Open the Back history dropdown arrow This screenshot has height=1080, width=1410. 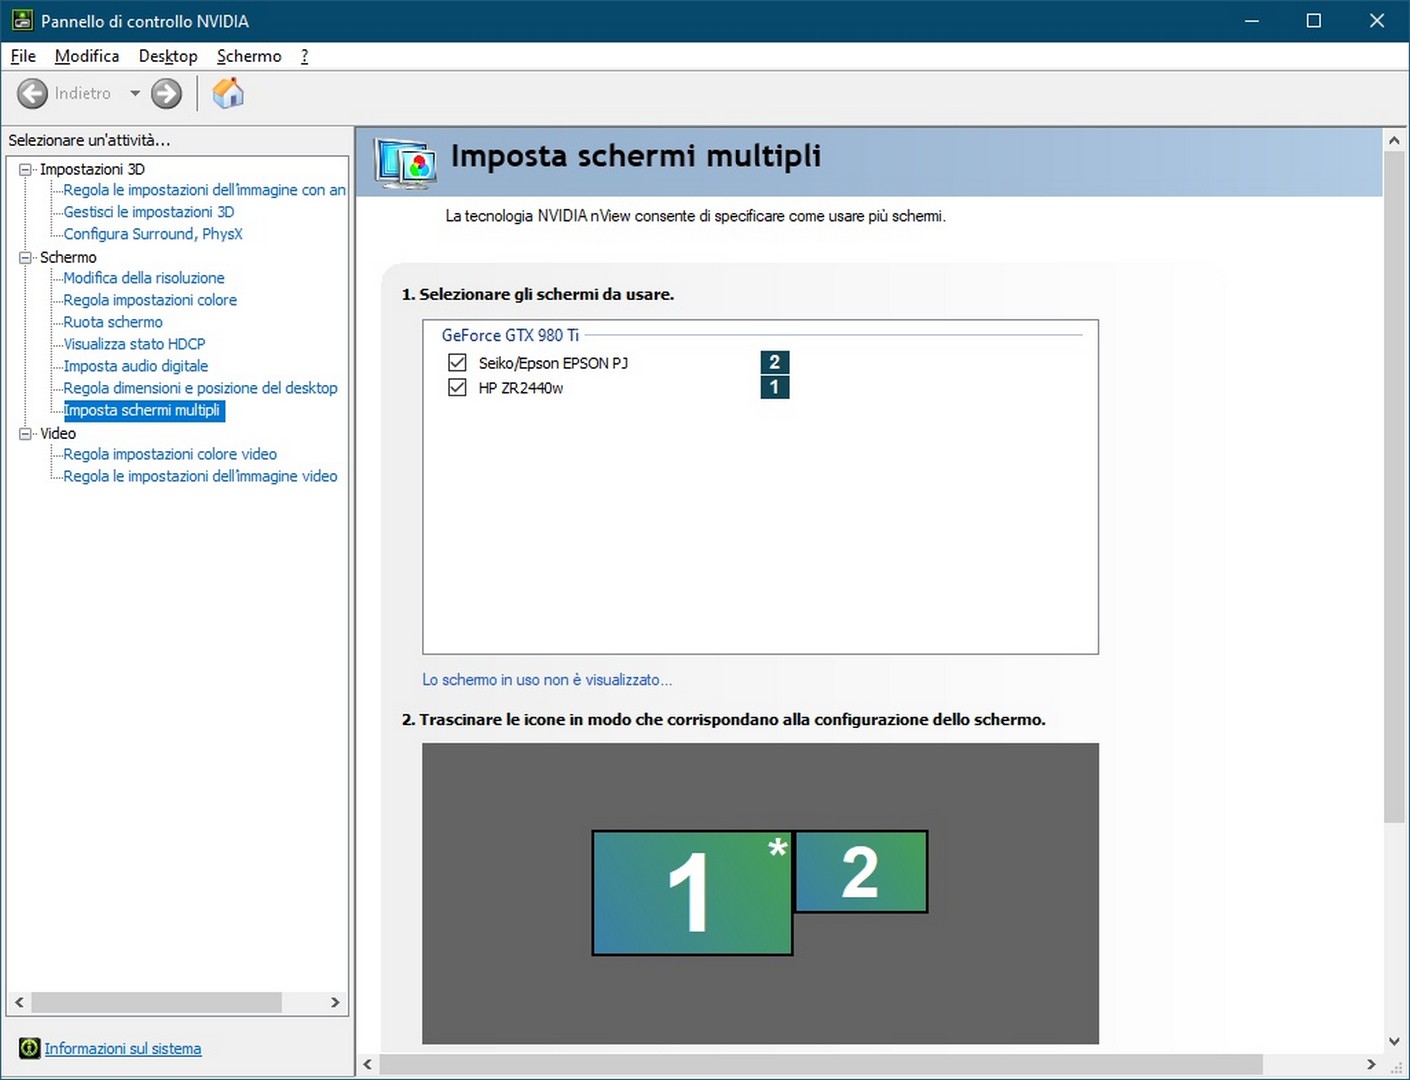[135, 93]
